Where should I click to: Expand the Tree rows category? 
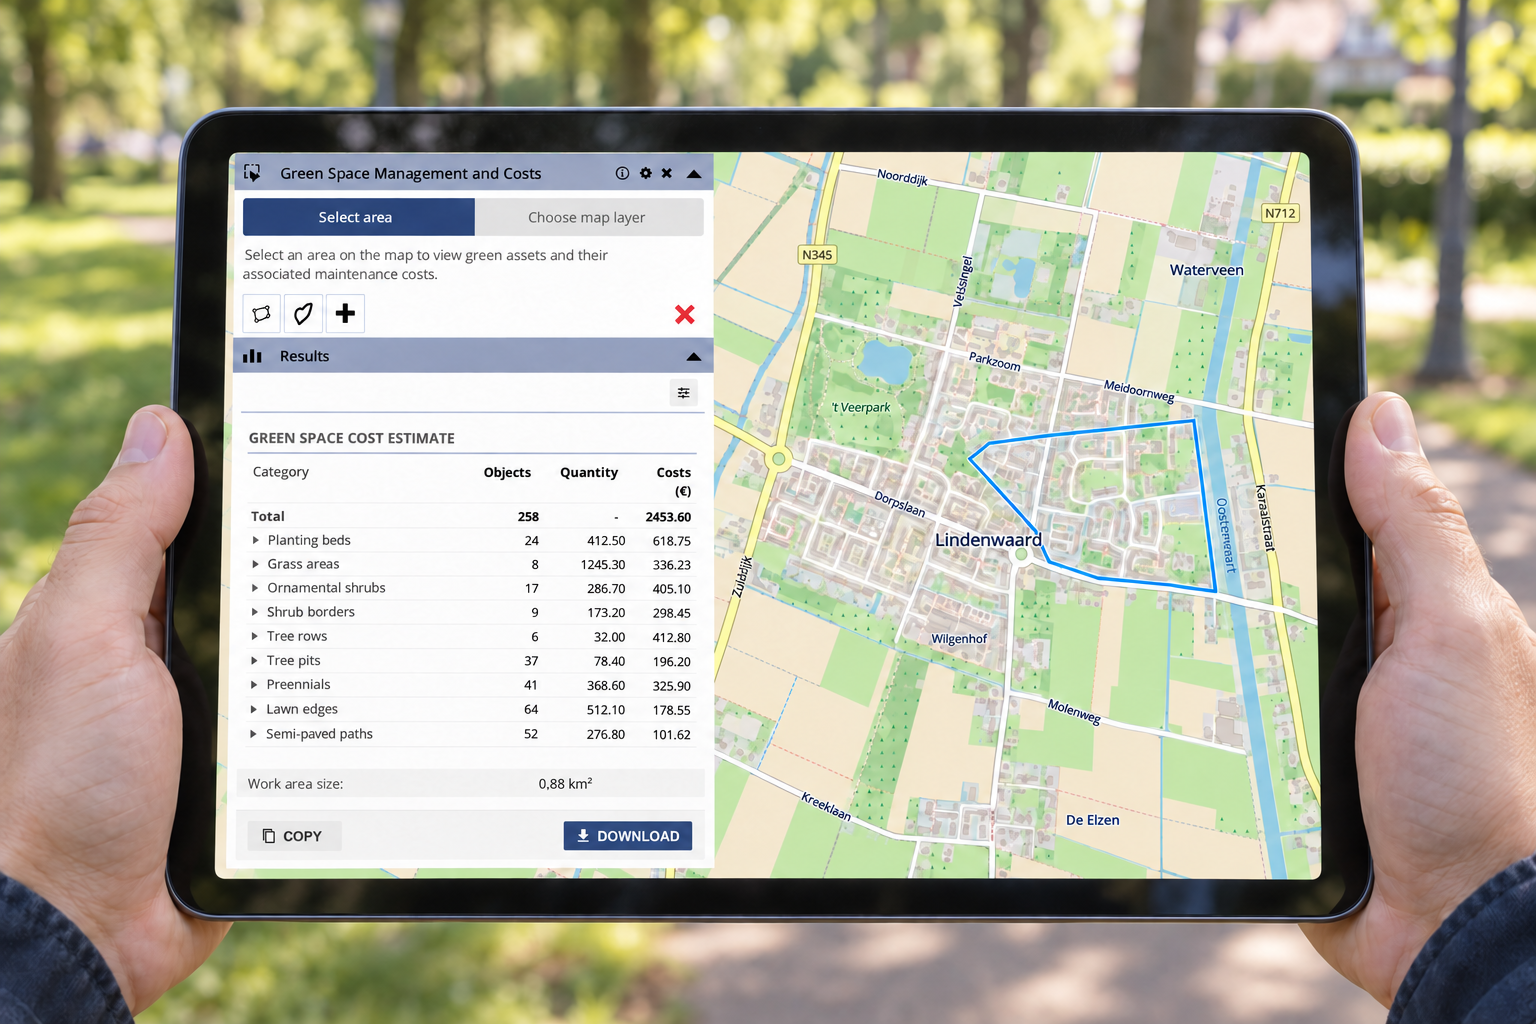[x=255, y=636]
